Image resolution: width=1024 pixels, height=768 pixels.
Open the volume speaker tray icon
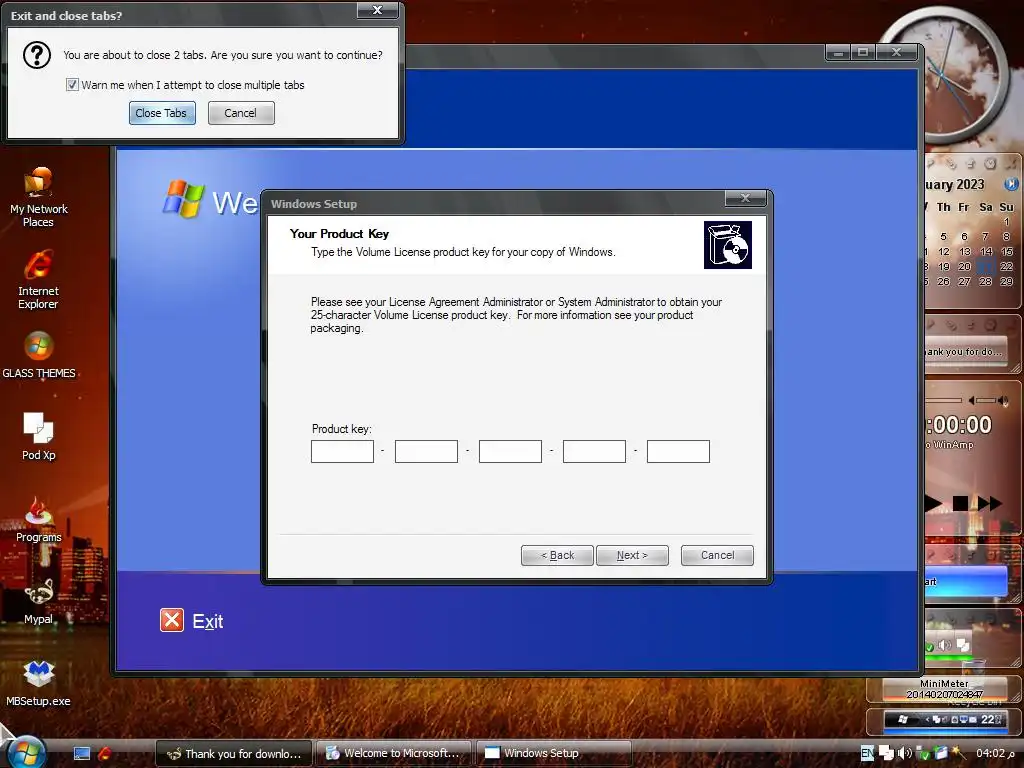(904, 754)
